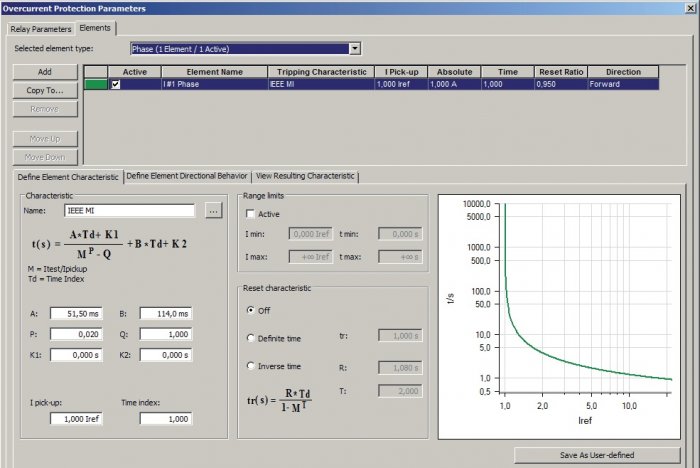Click the Add element button
This screenshot has height=468, width=700.
[45, 72]
